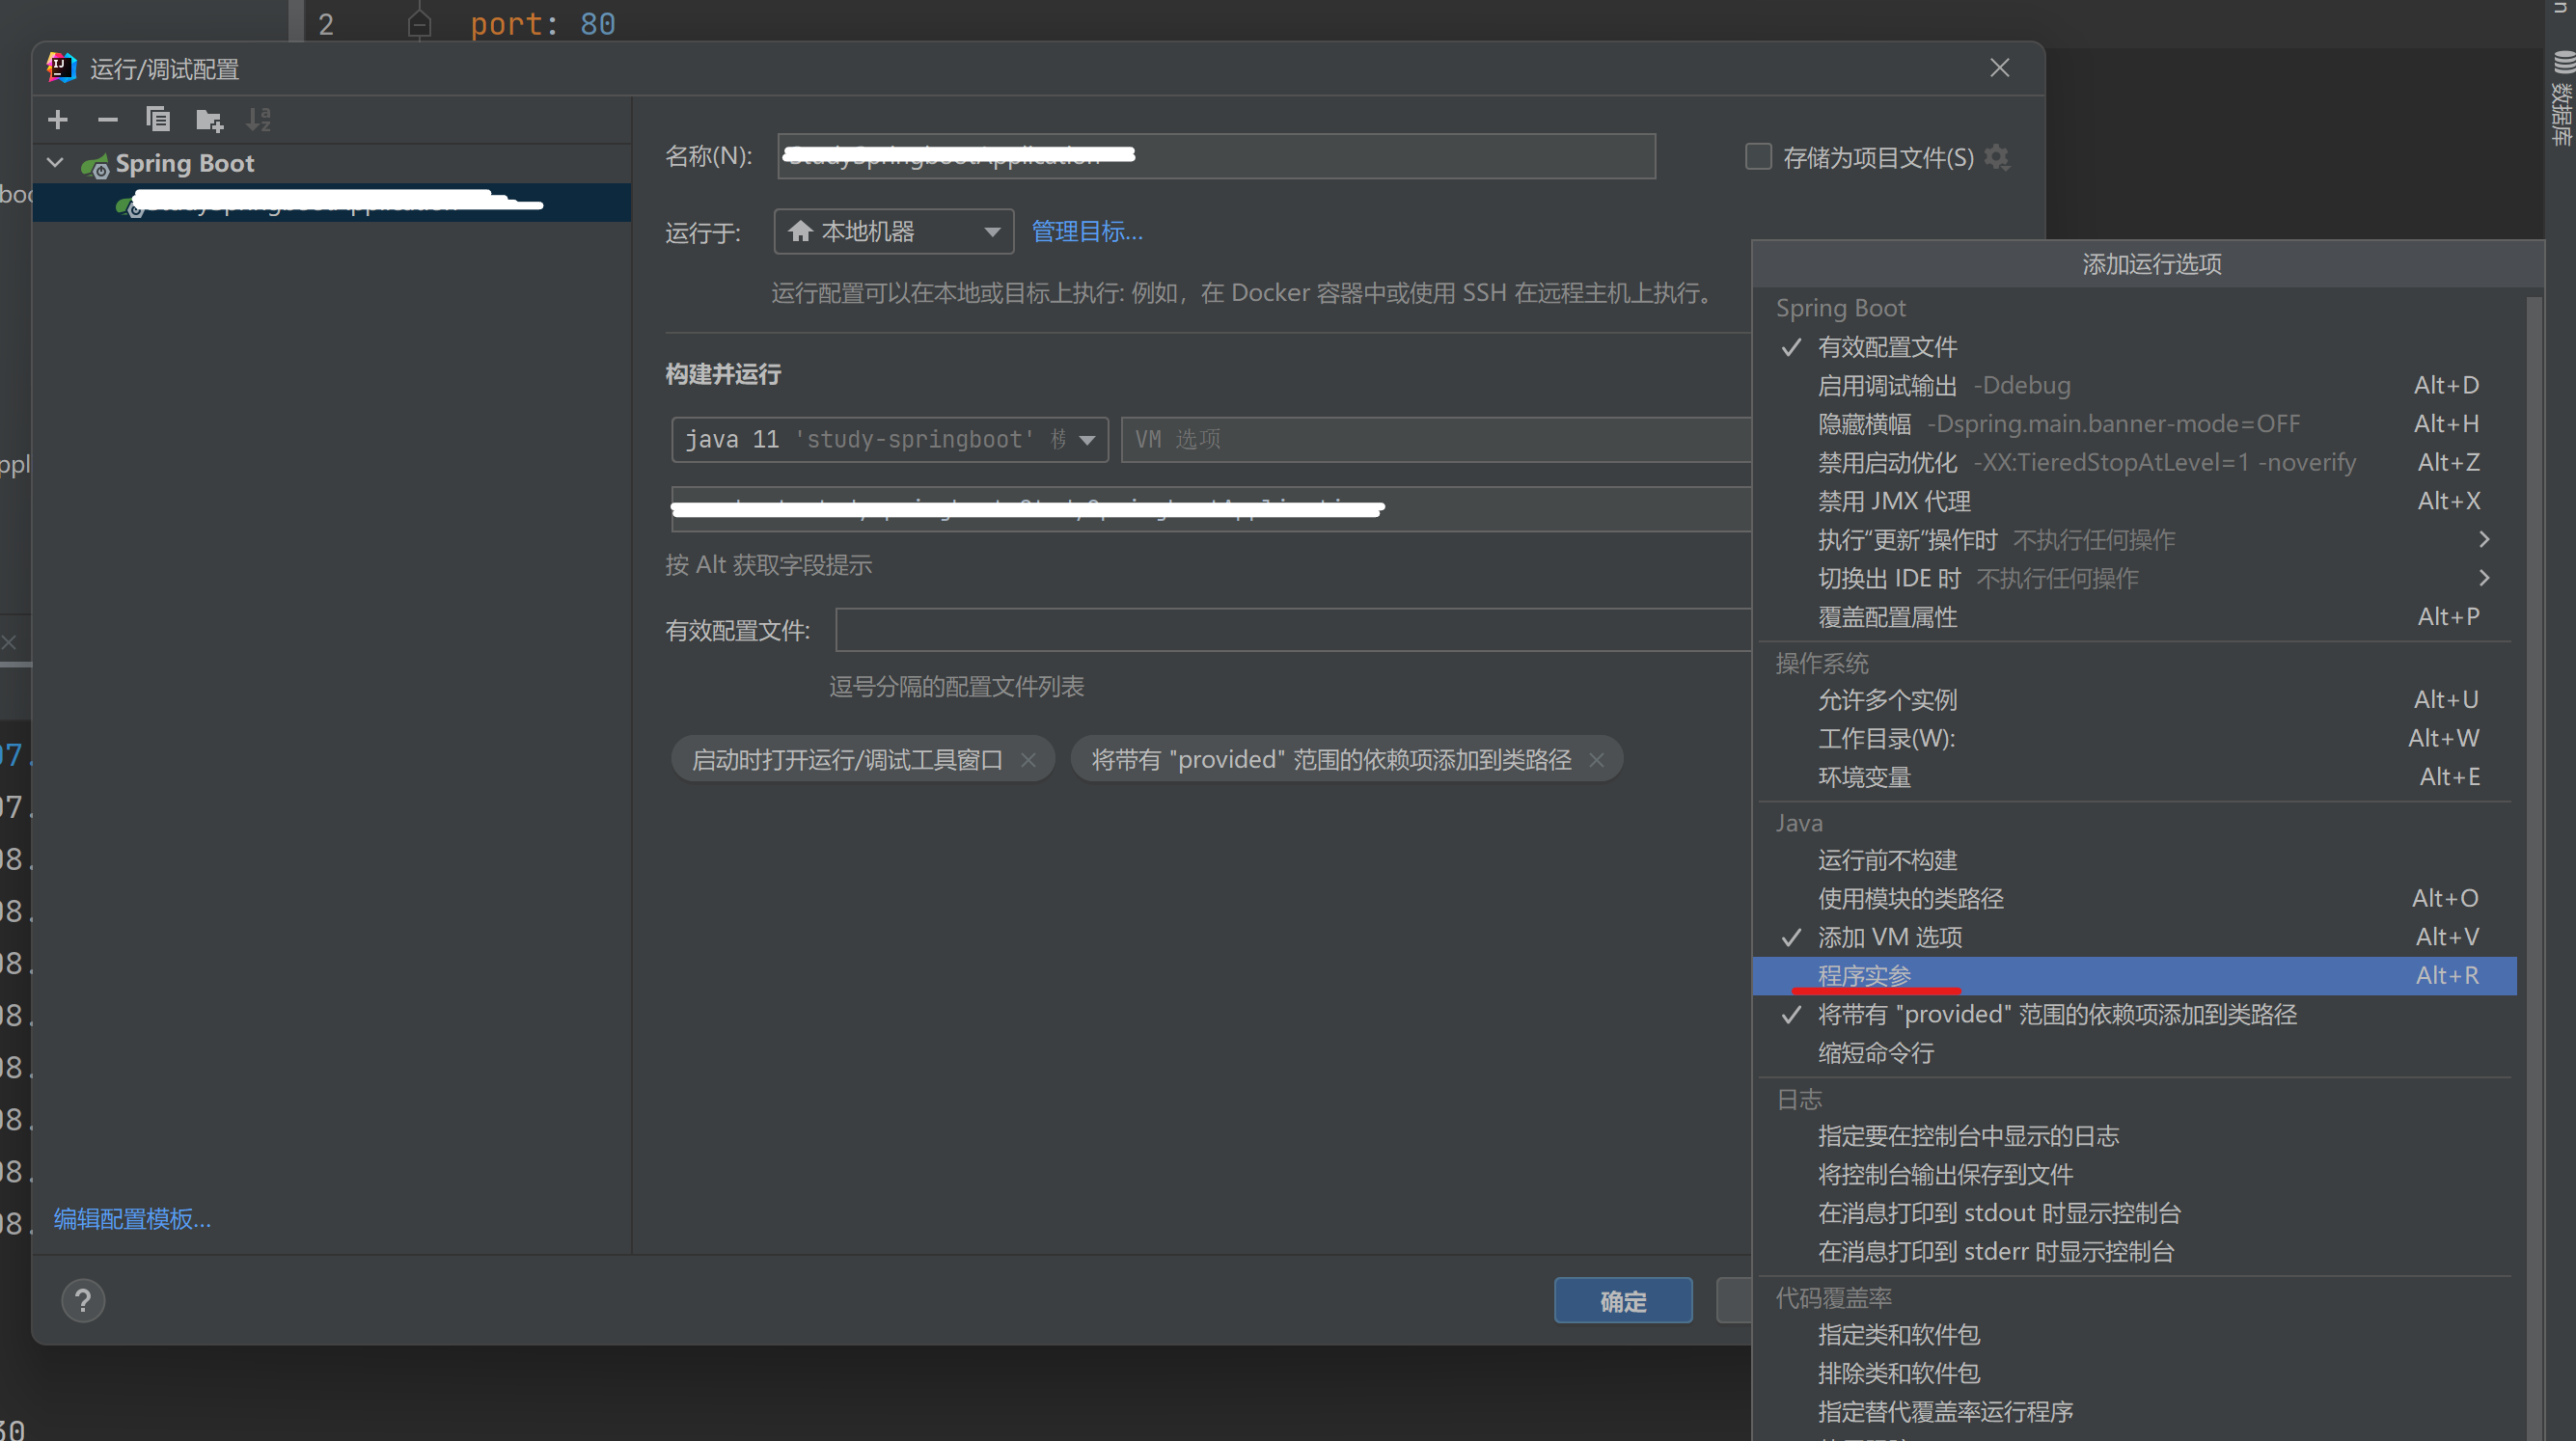
Task: Open the java 11 module dropdown
Action: [889, 440]
